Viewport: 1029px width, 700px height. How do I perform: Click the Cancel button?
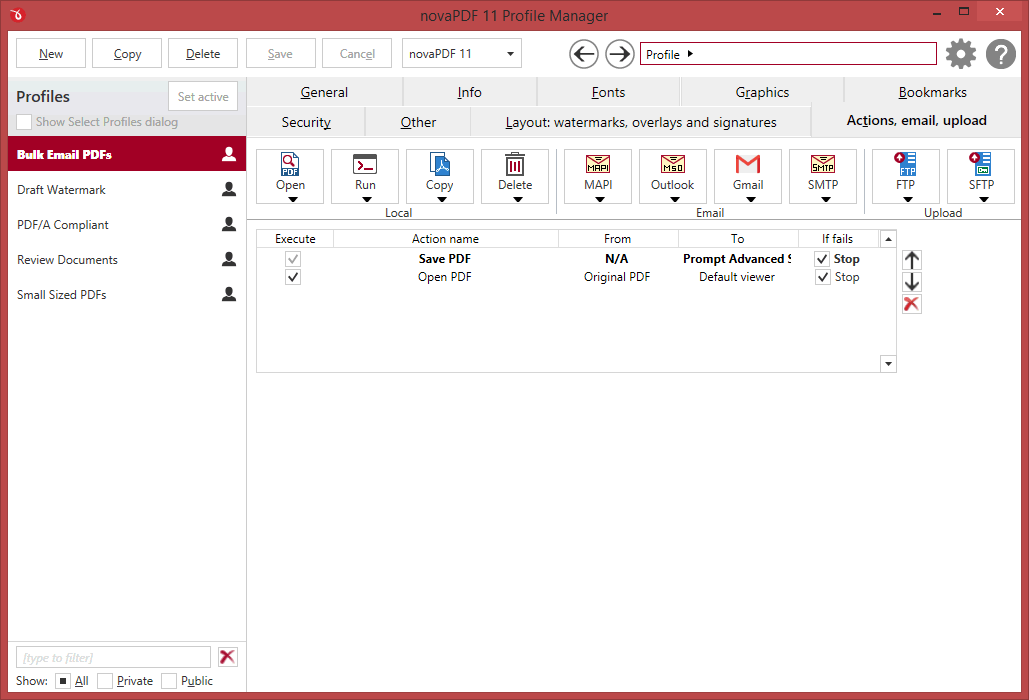[357, 54]
